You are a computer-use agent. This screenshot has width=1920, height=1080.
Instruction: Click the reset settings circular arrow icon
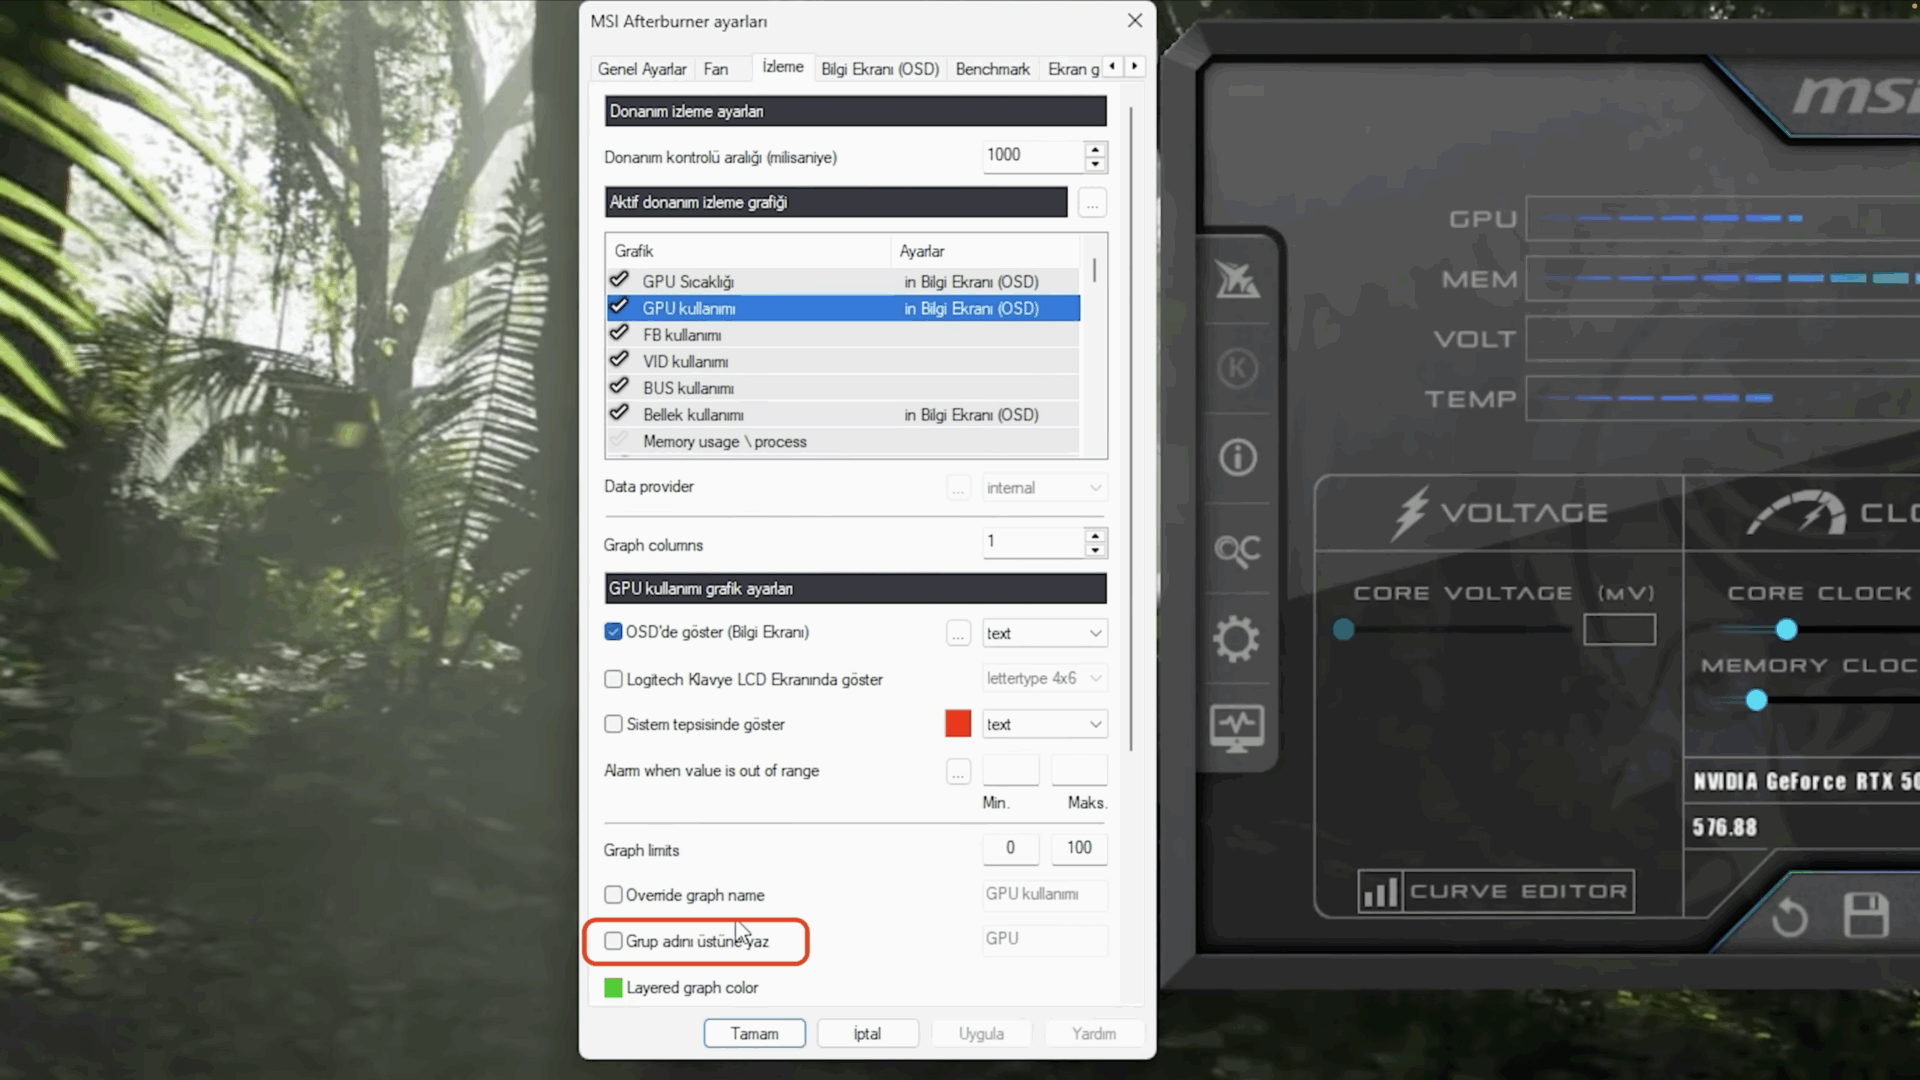(x=1790, y=916)
